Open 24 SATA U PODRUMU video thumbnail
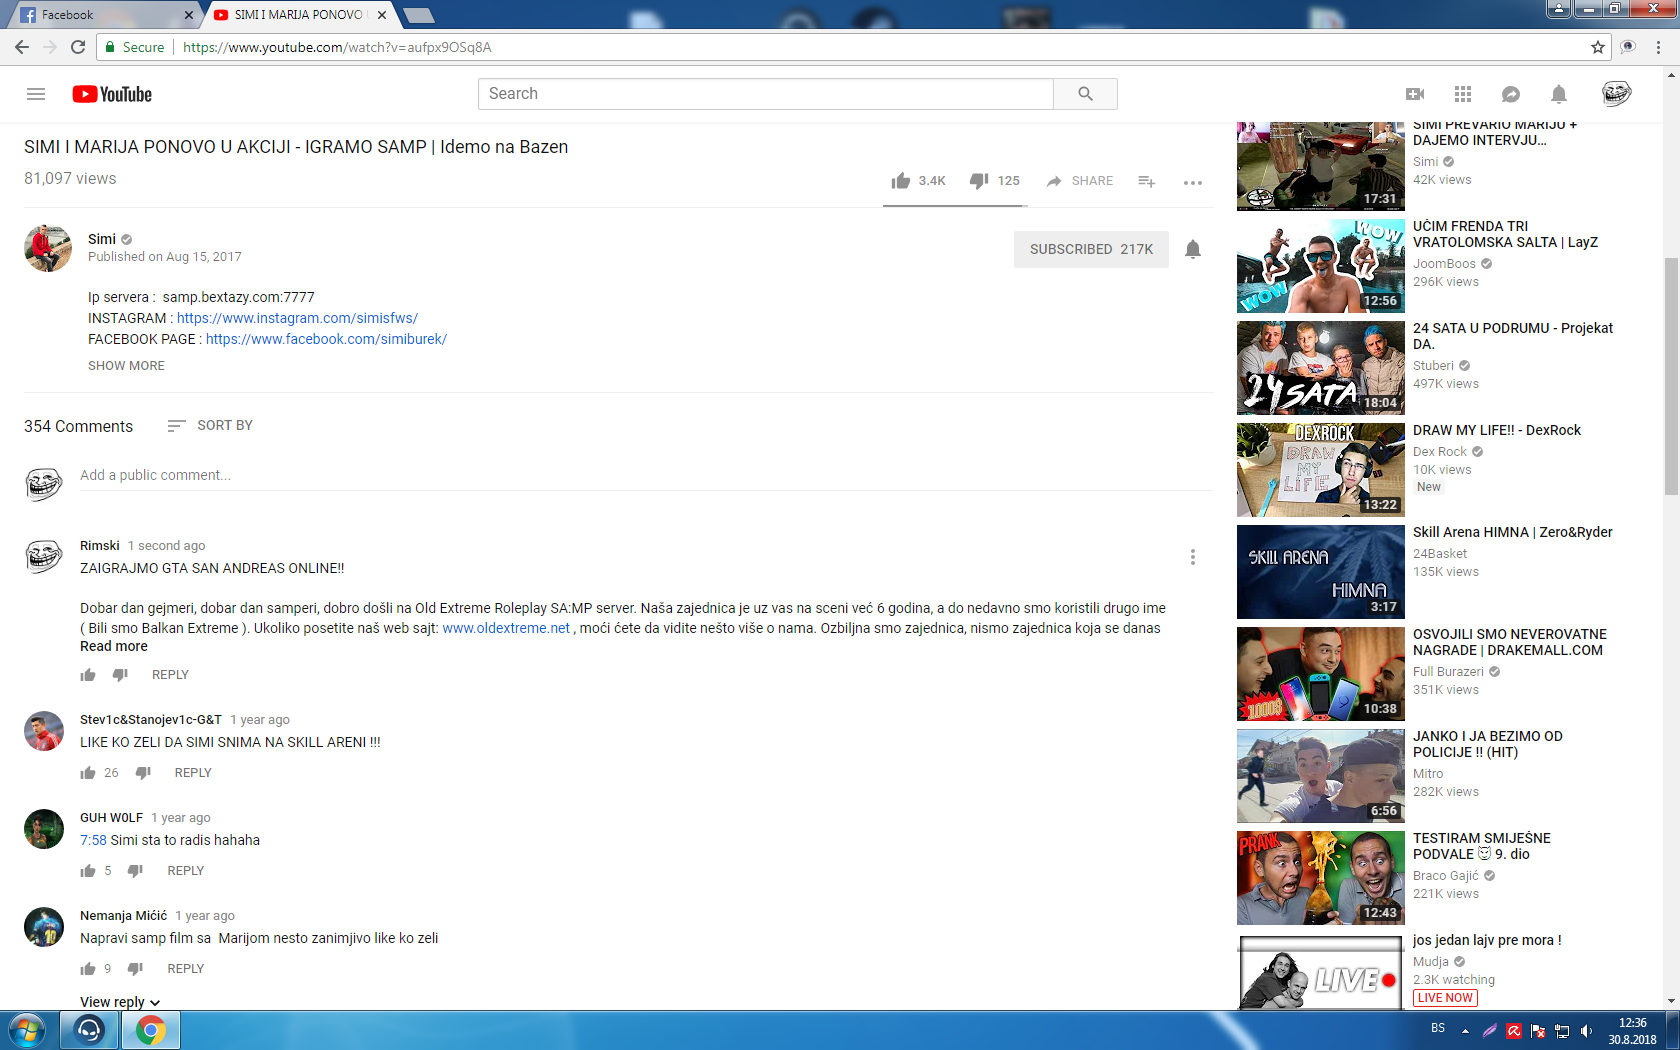1680x1050 pixels. point(1321,368)
